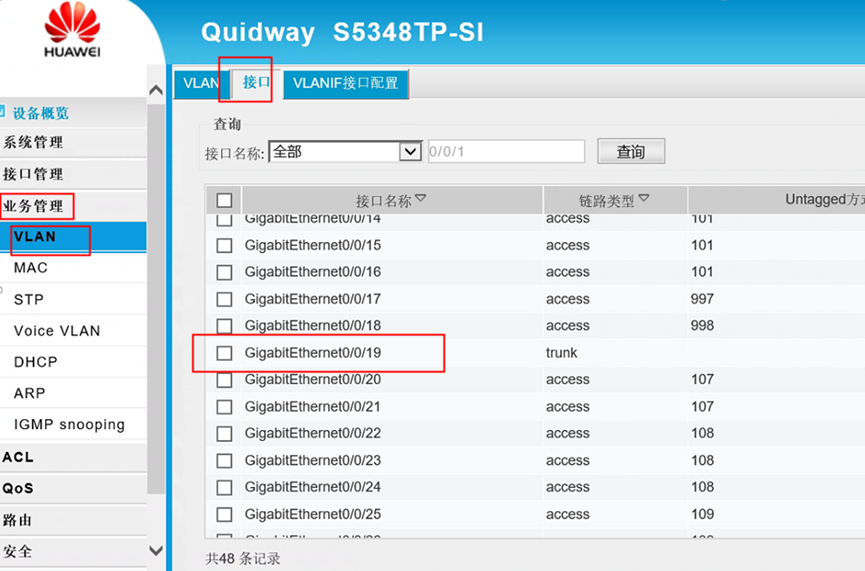
Task: Click GigabitEthernet0/0/25 interface name
Action: (x=313, y=514)
